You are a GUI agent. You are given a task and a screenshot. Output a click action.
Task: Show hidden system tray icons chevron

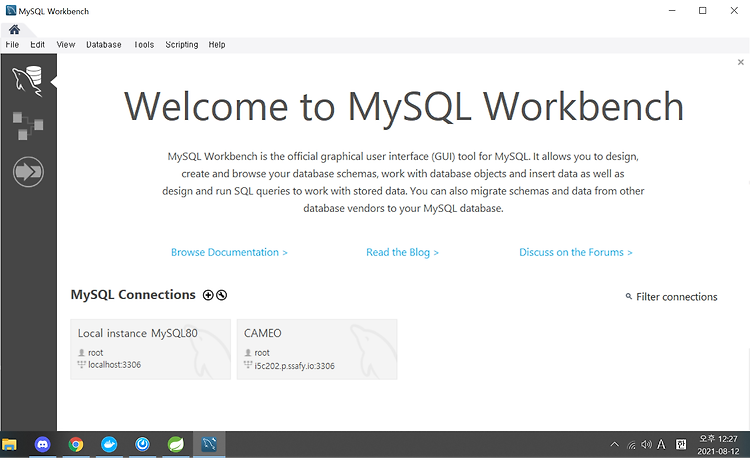coord(615,445)
